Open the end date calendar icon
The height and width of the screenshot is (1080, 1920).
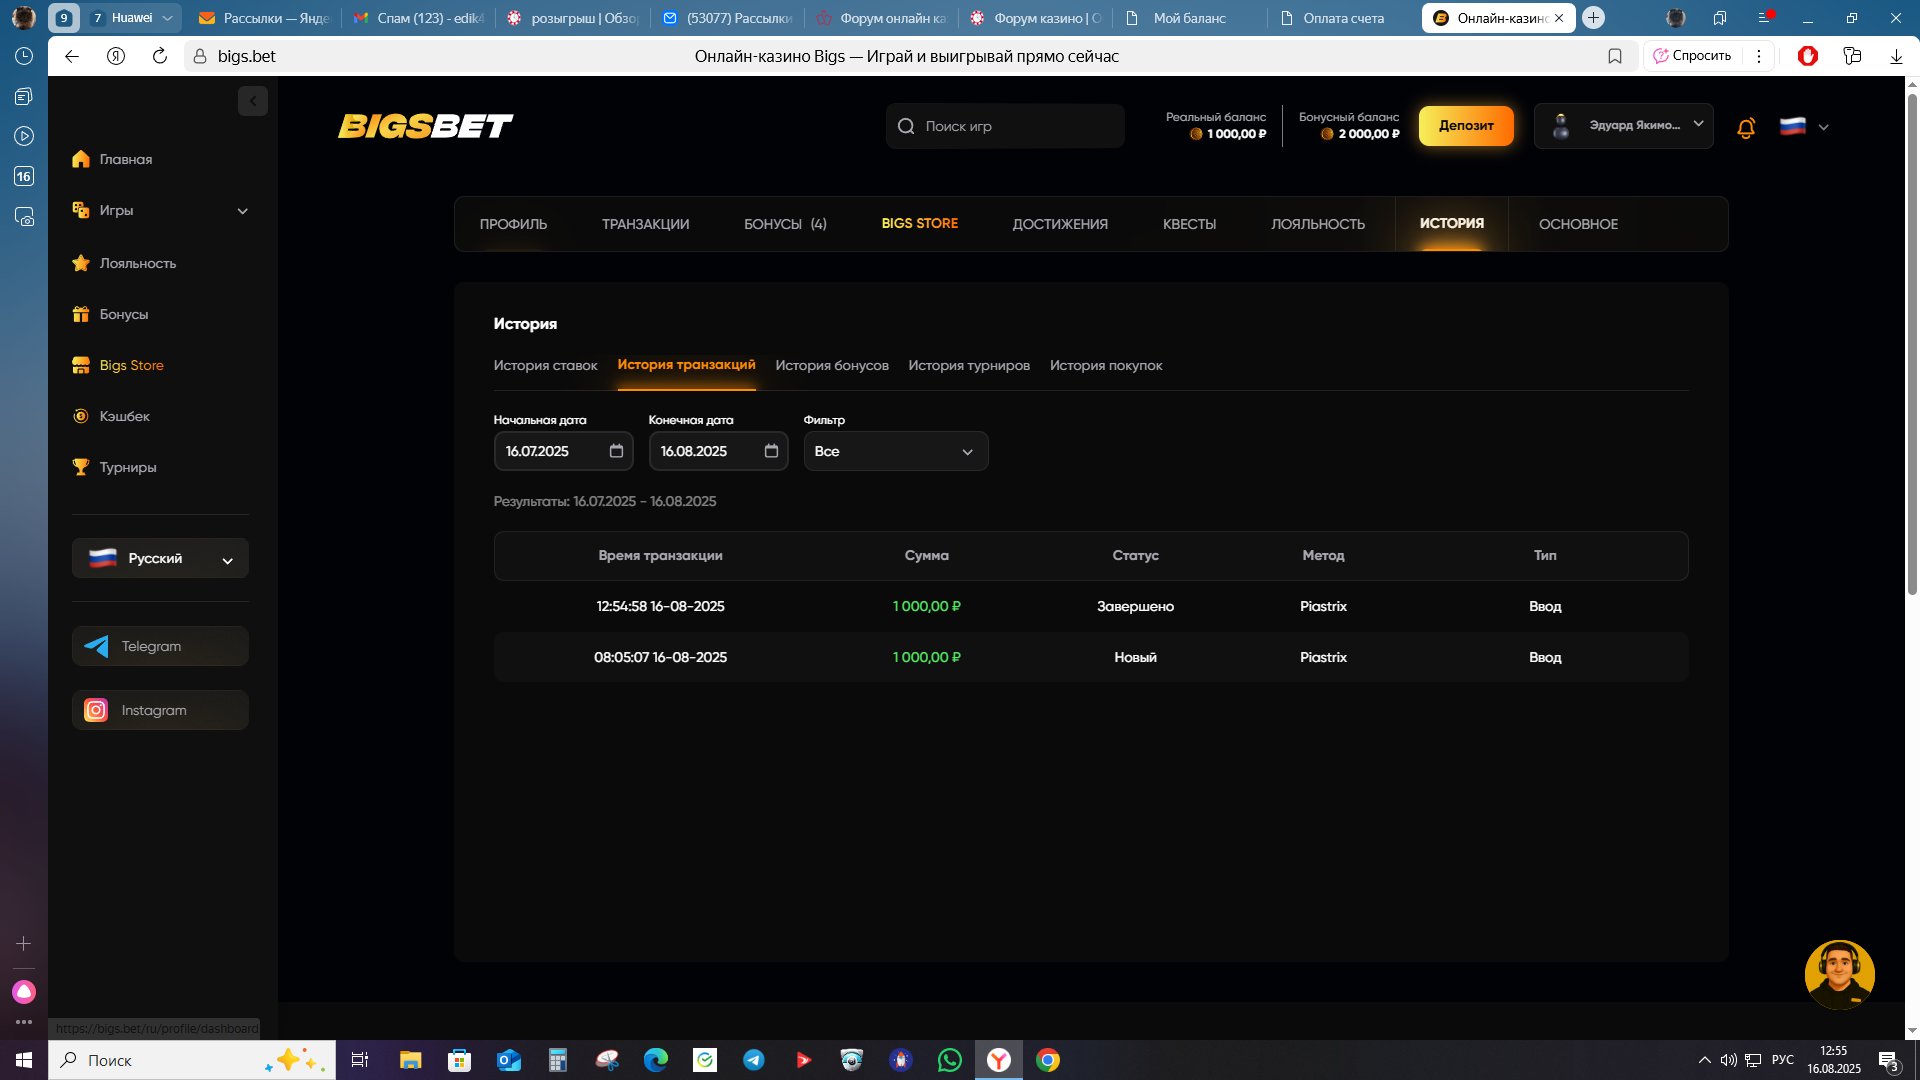[x=771, y=451]
